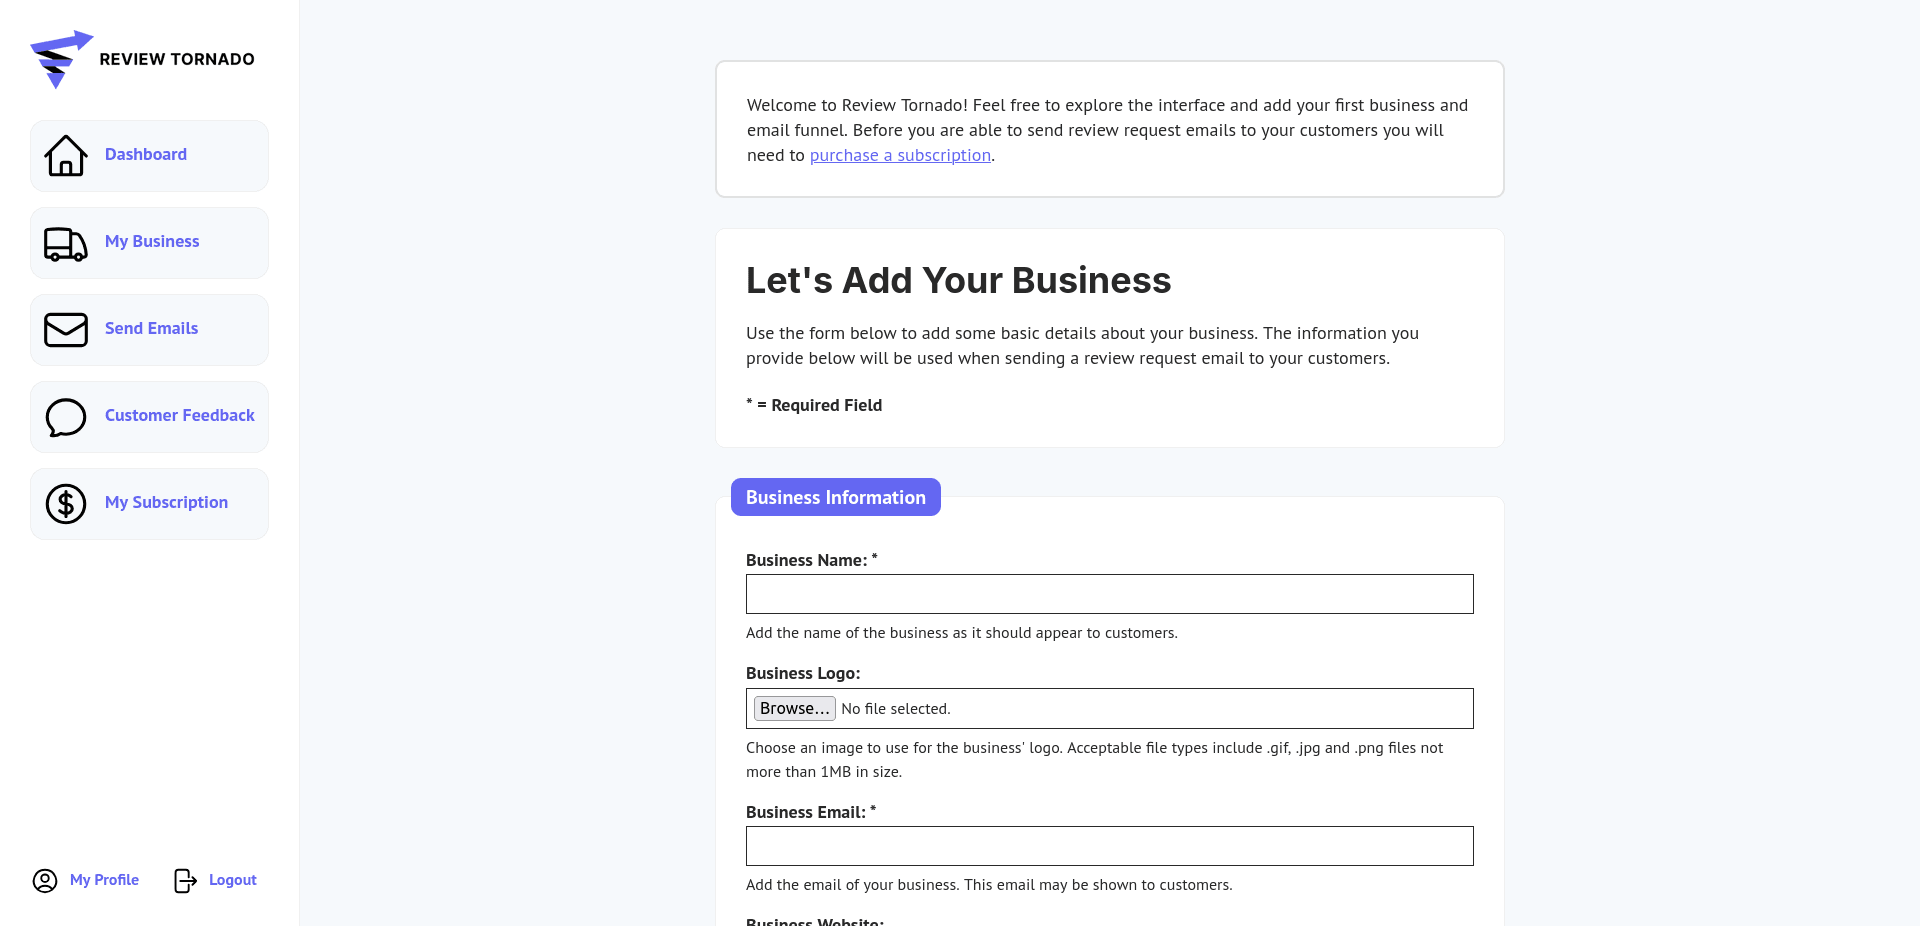
Task: Click the Logout text link
Action: [233, 880]
